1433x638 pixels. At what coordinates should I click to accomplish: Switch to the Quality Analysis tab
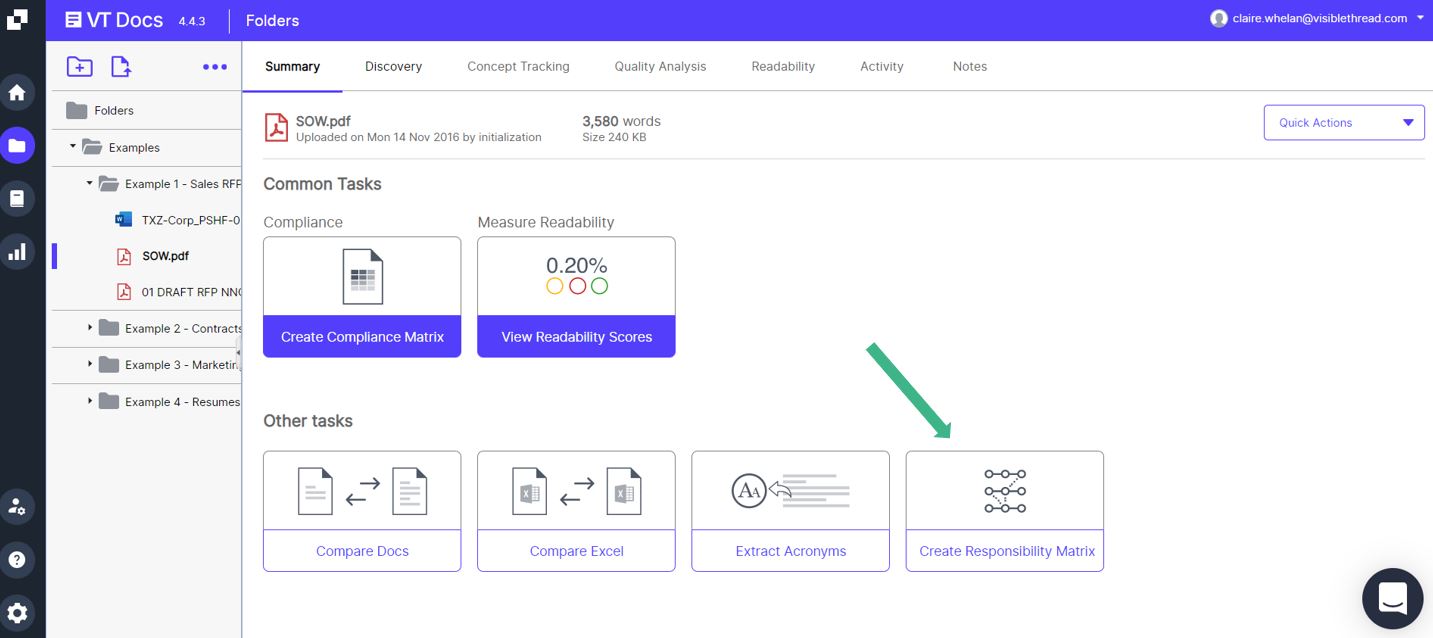pos(660,67)
